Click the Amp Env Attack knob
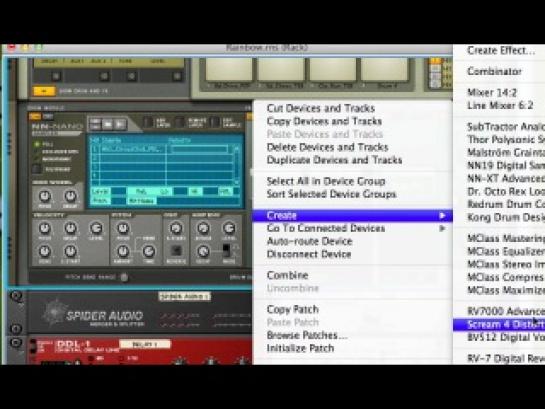 coord(203,228)
